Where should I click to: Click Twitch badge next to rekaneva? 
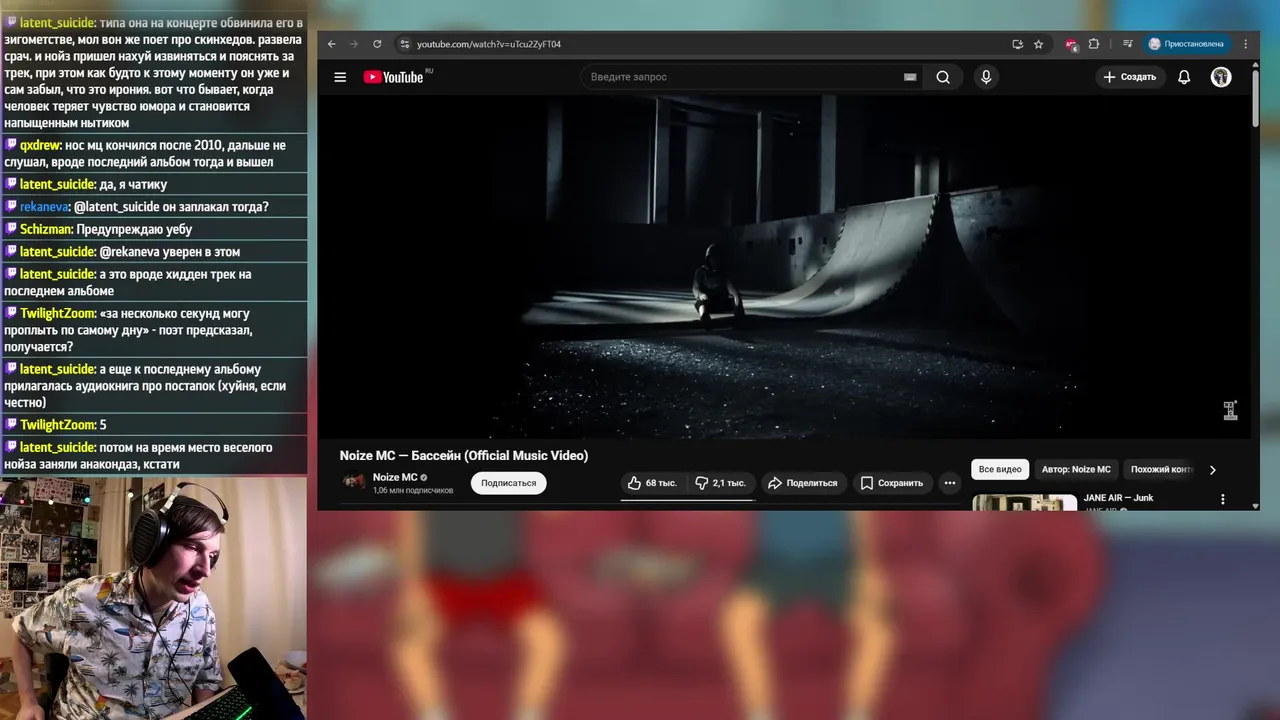[x=11, y=207]
